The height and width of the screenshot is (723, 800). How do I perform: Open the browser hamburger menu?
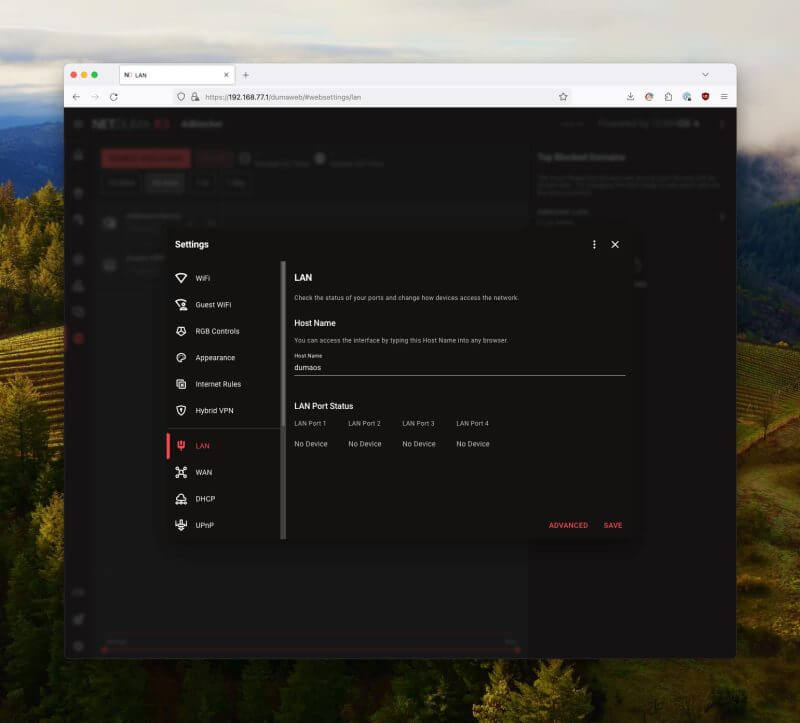(724, 97)
